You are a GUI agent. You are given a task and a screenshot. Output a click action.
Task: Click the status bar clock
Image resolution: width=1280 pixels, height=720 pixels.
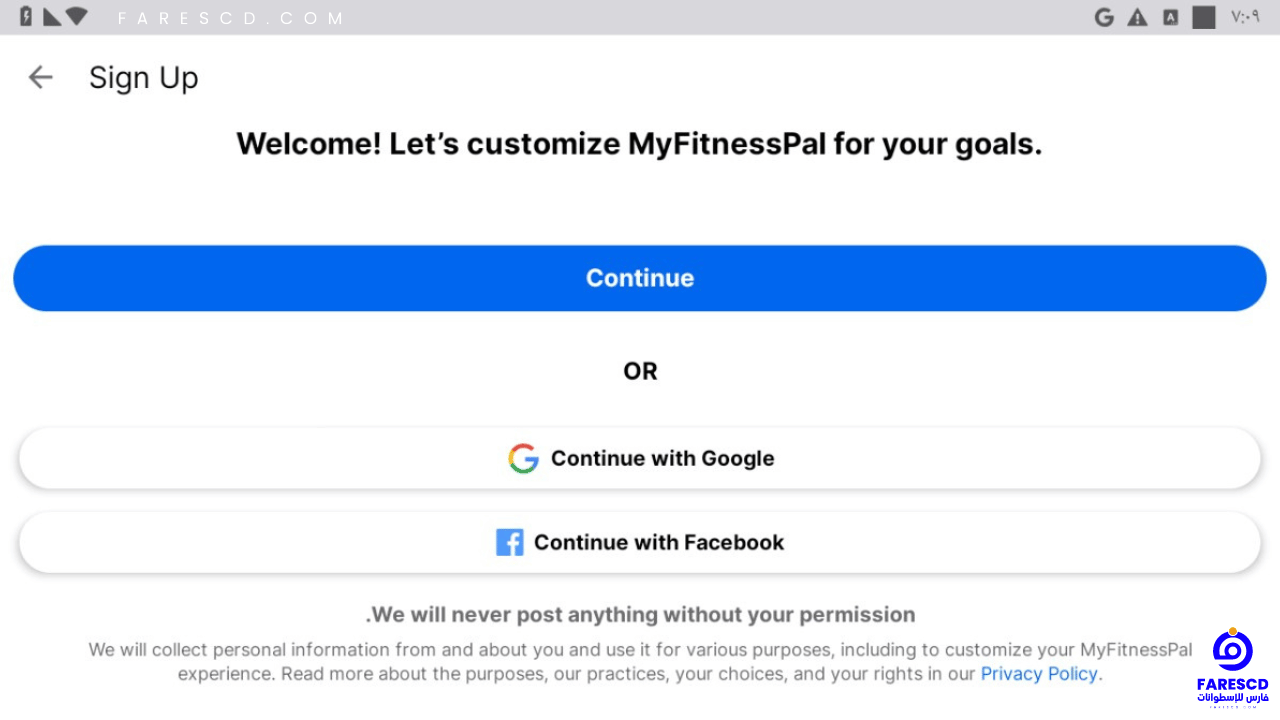click(x=1245, y=17)
